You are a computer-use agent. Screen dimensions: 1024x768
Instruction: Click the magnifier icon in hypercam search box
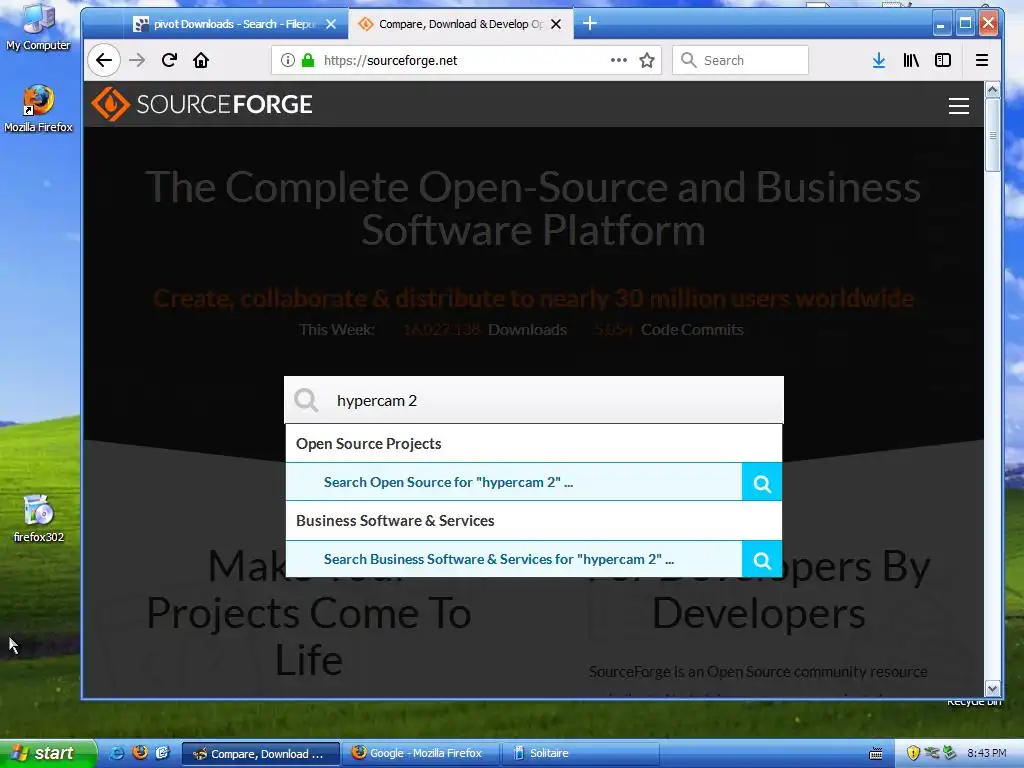click(x=306, y=400)
